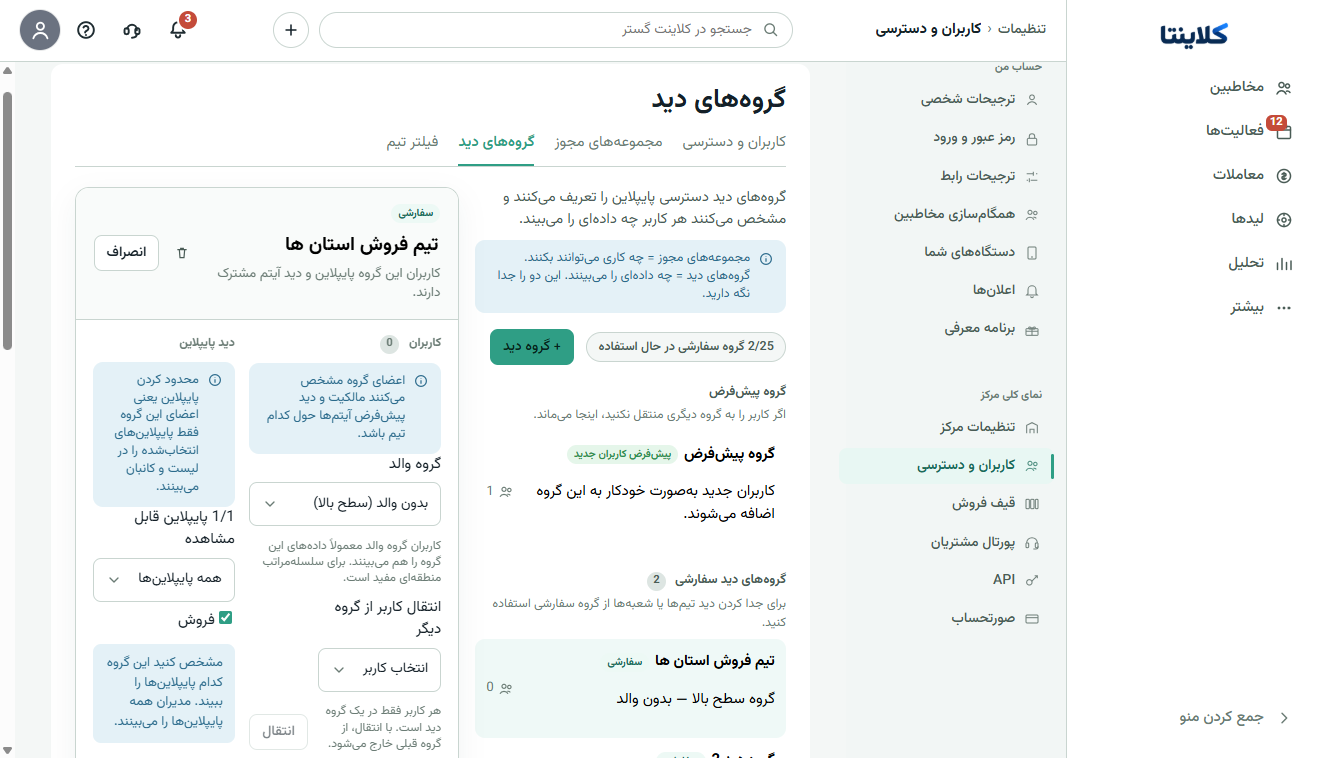This screenshot has width=1322, height=758.
Task: Select کاربران و دسترسی in settings sidebar
Action: click(946, 465)
